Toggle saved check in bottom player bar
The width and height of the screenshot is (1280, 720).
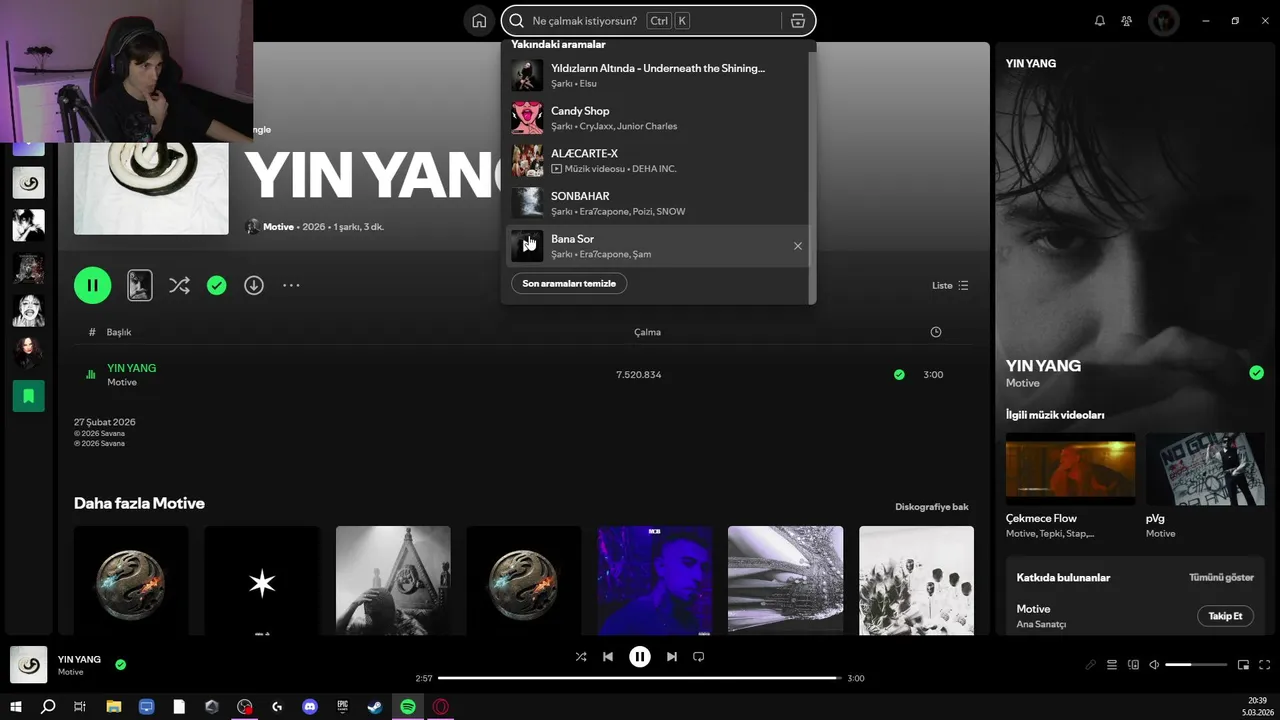click(120, 665)
